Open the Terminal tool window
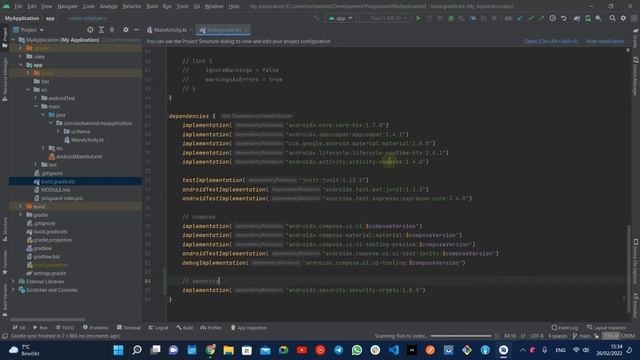640x360 pixels. 129,328
